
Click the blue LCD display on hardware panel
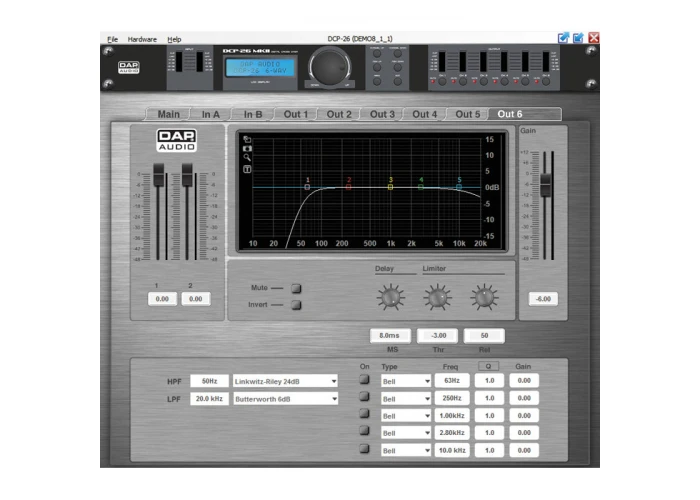click(x=260, y=68)
